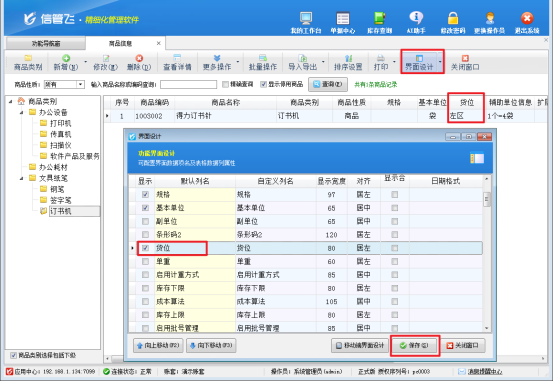Screen dimensions: 553x381
Task: Select 打印机 in the category tree
Action: [60, 123]
